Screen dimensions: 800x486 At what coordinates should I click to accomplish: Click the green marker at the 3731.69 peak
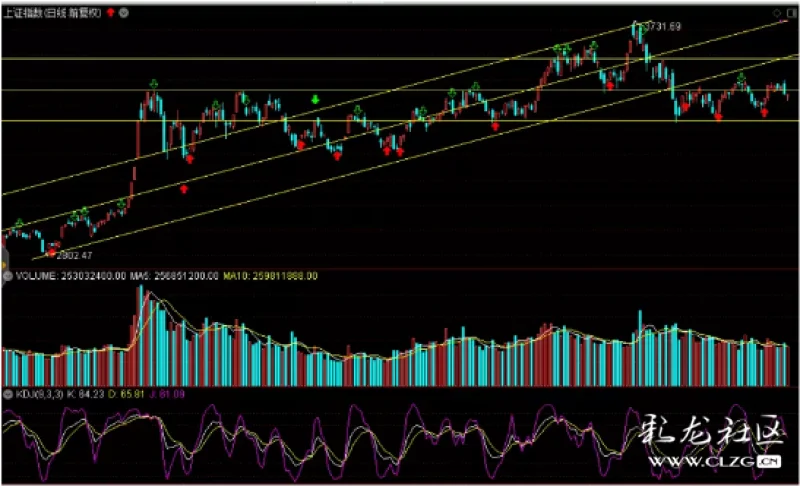click(x=636, y=23)
